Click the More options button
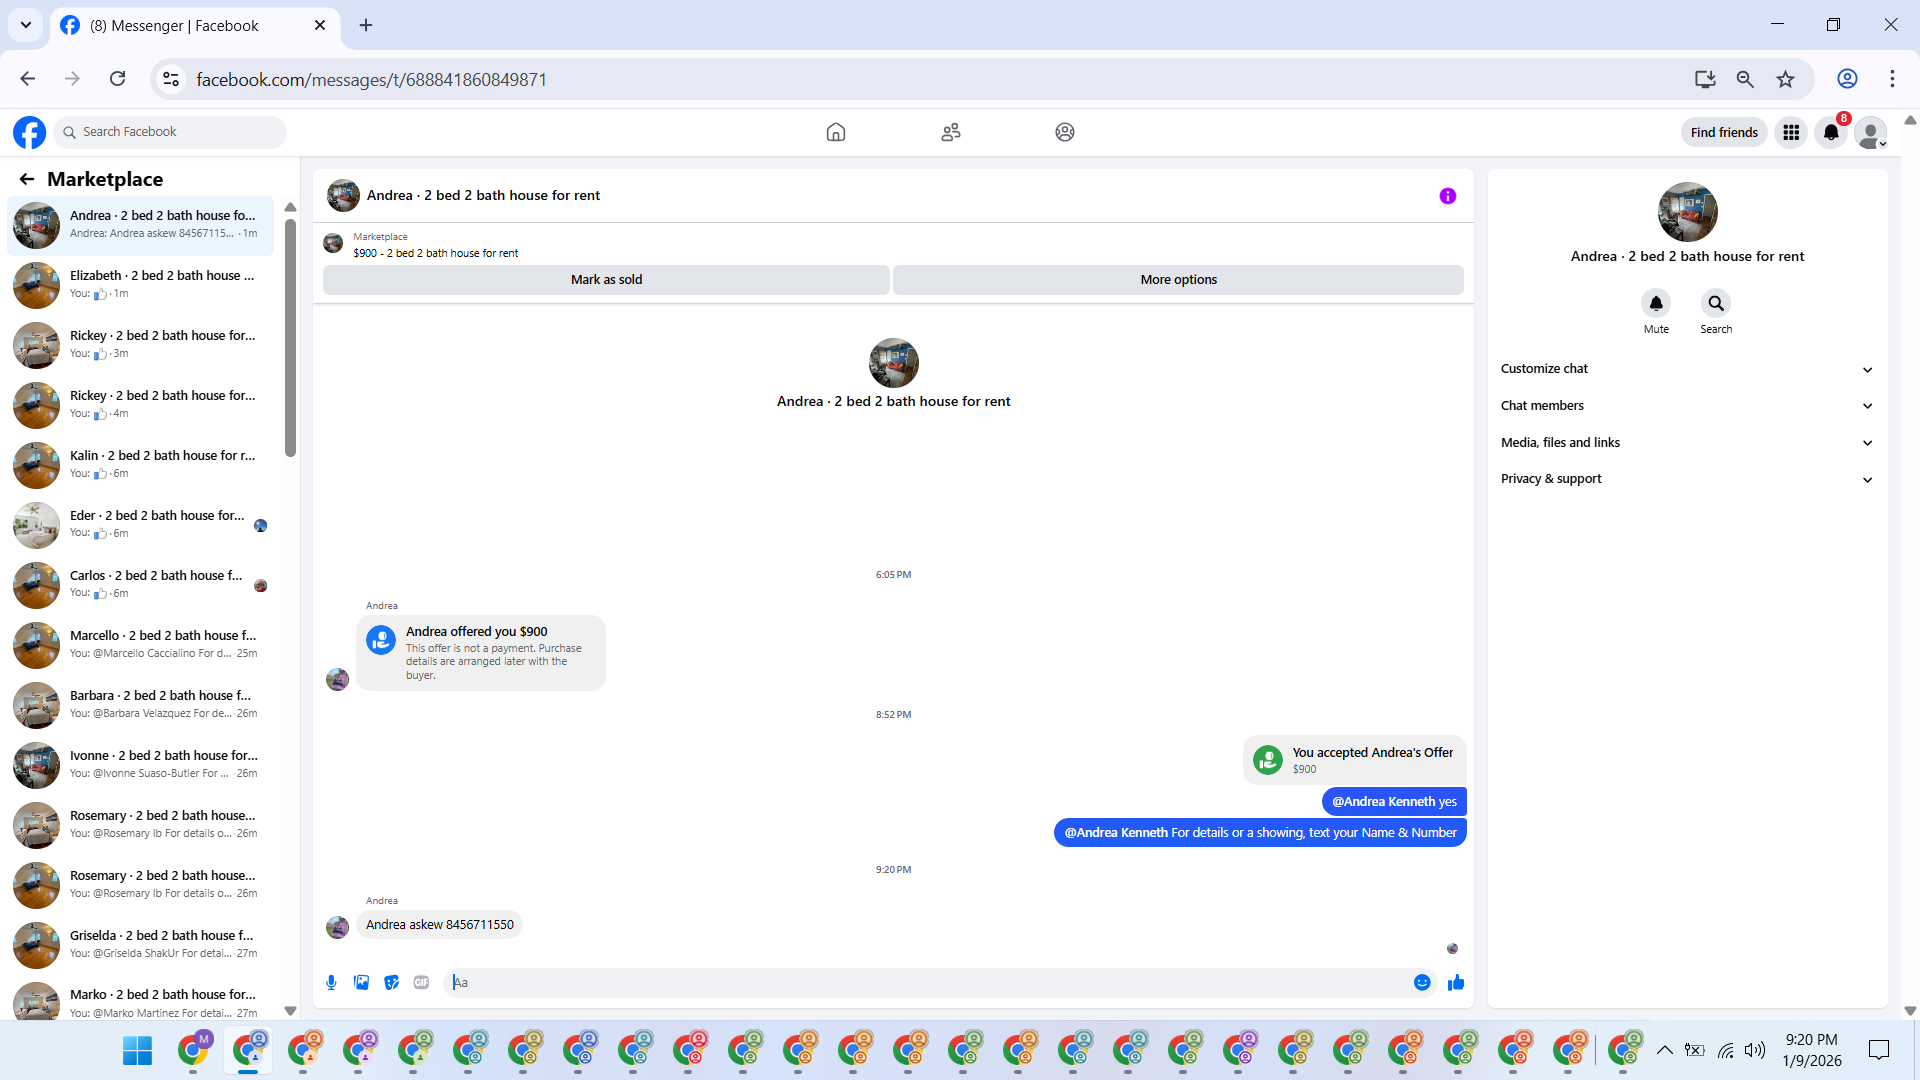1920x1080 pixels. pyautogui.click(x=1178, y=280)
